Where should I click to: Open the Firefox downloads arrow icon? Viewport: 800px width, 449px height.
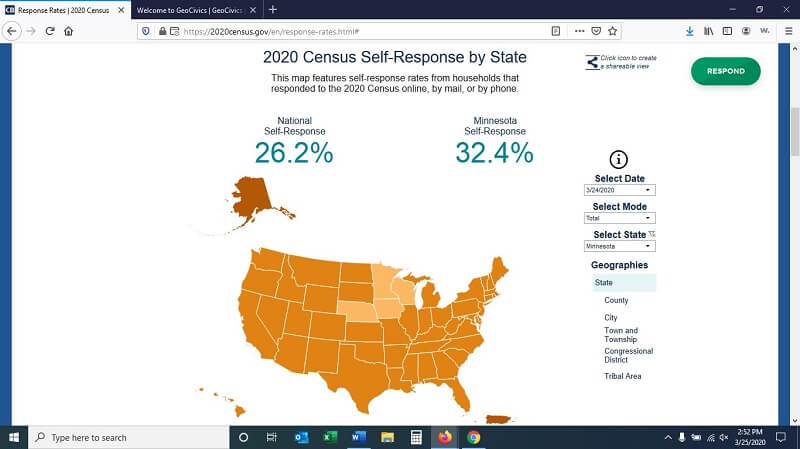(690, 31)
